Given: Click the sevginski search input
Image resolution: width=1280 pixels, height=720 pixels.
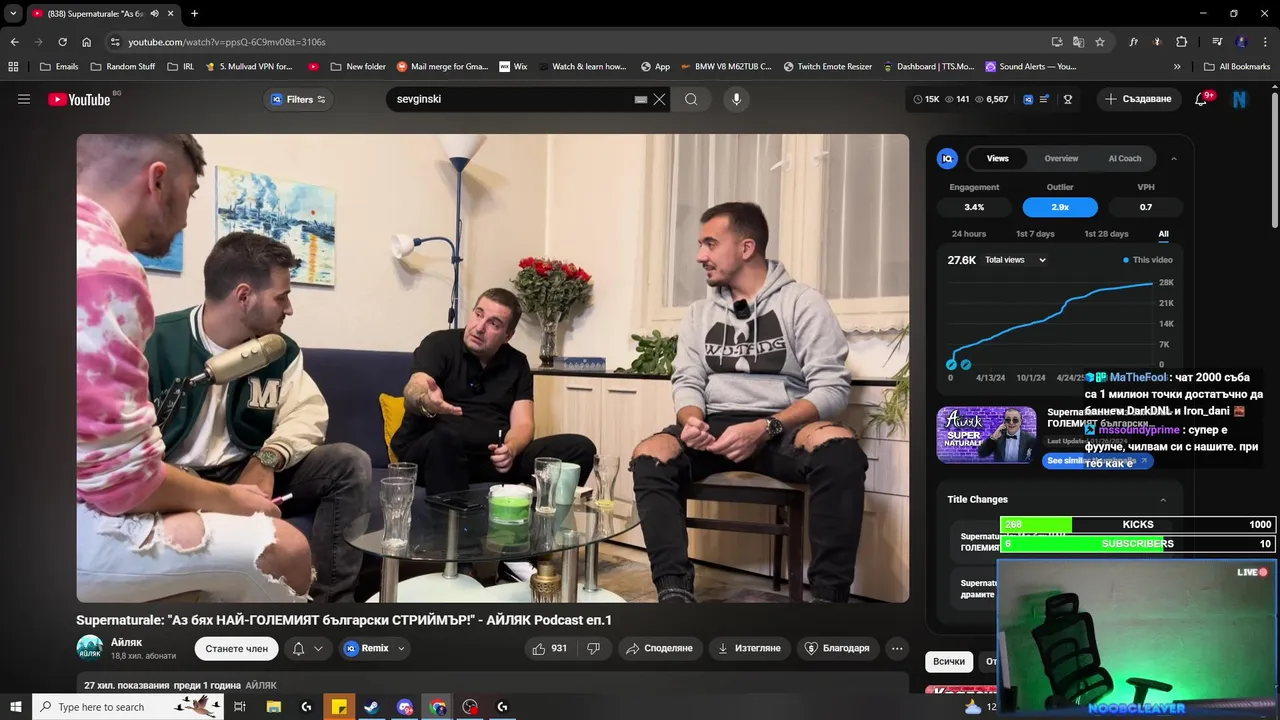Looking at the screenshot, I should coord(510,99).
